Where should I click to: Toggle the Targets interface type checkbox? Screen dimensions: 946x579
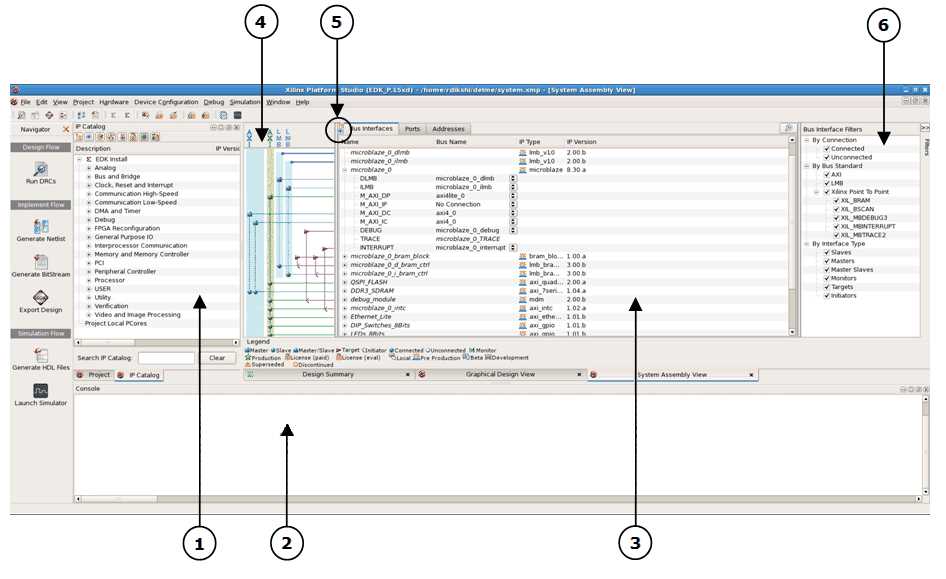click(x=827, y=287)
